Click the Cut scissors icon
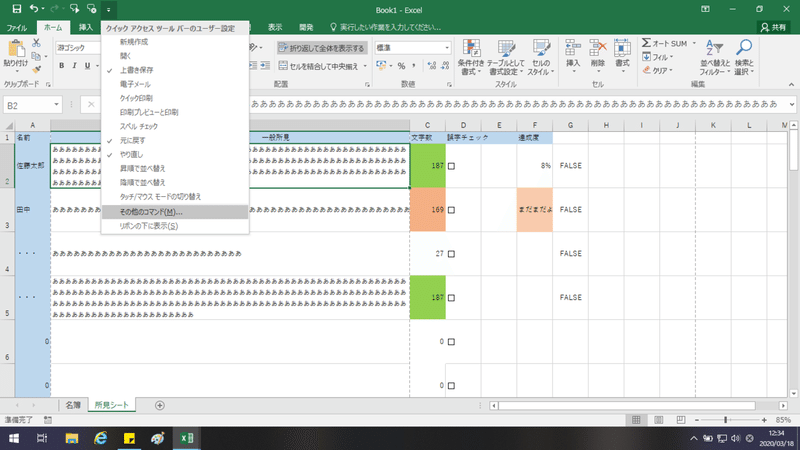 (x=36, y=43)
